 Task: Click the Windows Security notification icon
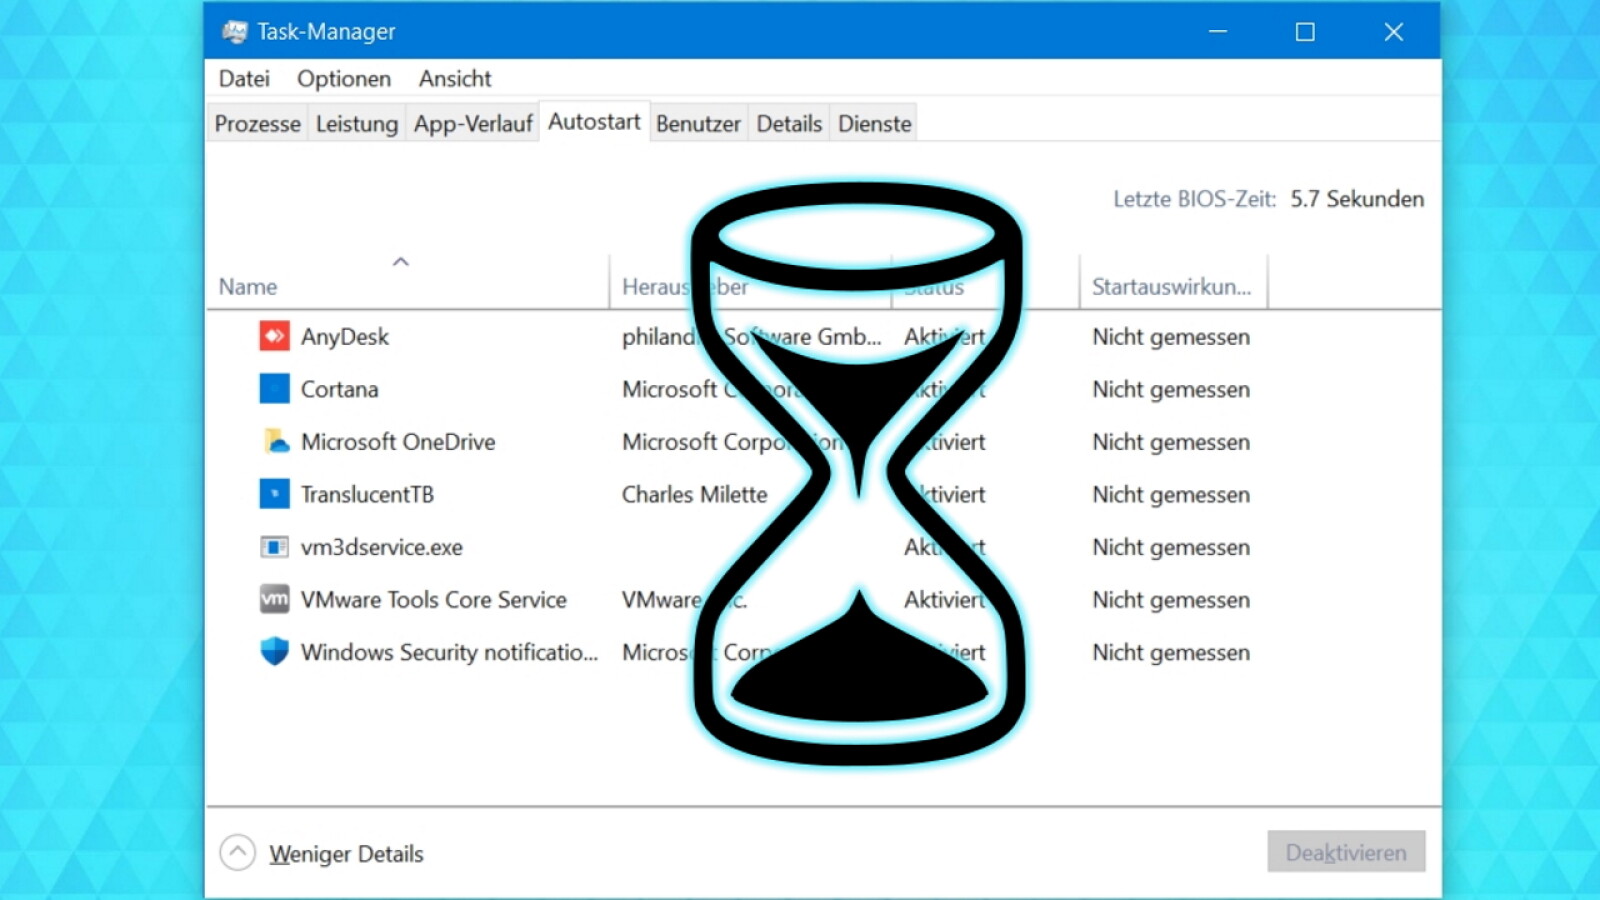pyautogui.click(x=273, y=652)
